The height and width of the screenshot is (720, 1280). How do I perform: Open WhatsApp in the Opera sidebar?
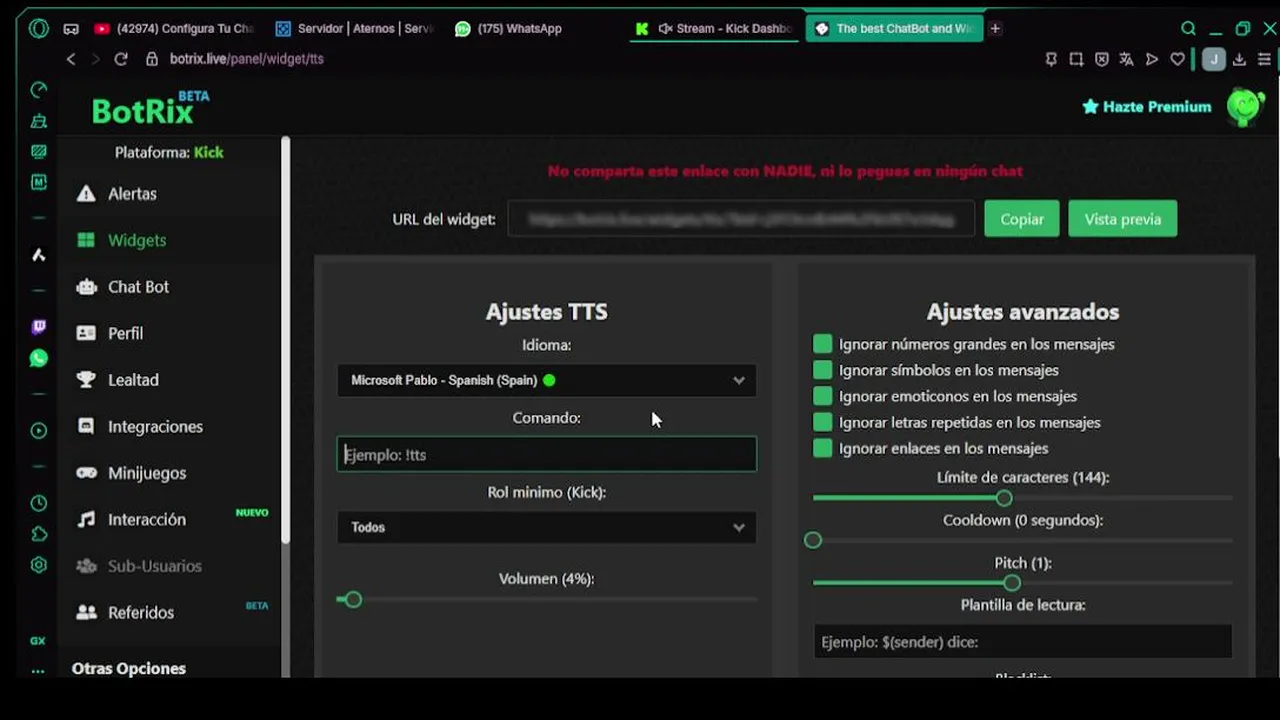39,358
